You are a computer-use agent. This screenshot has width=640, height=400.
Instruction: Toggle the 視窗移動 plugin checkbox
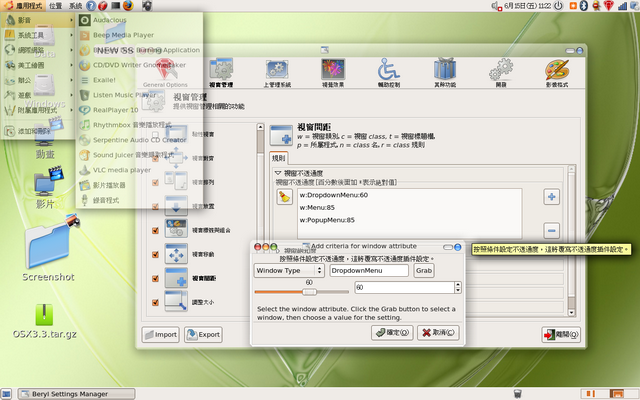pos(155,254)
